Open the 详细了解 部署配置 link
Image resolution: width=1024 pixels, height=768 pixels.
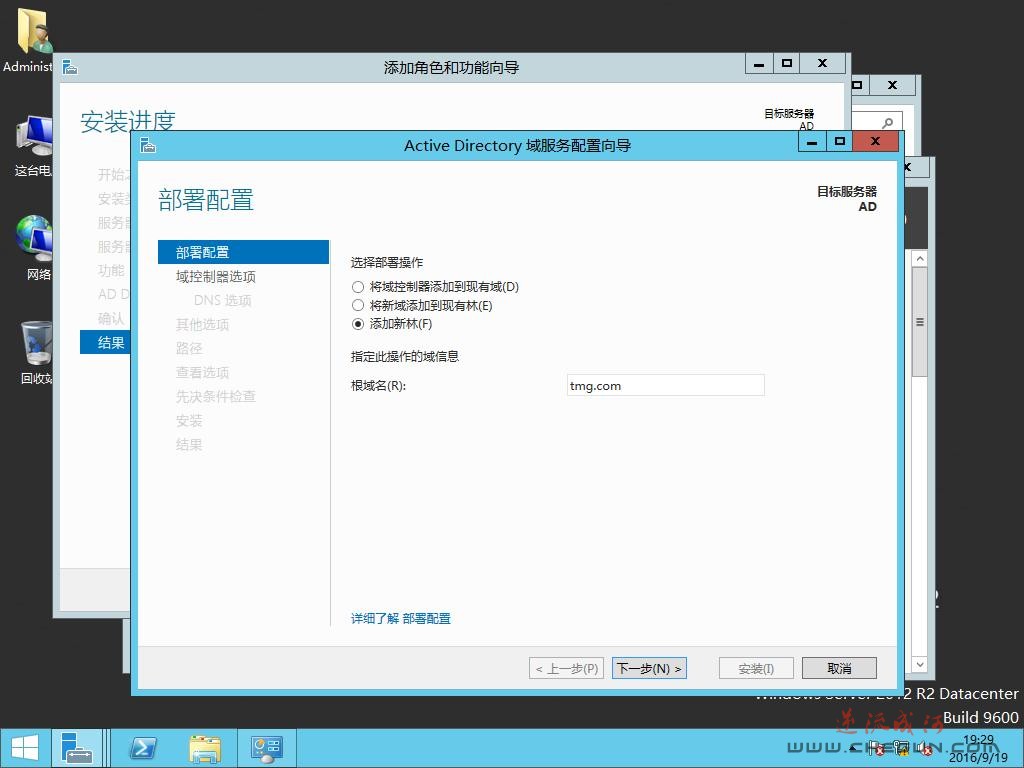point(400,618)
